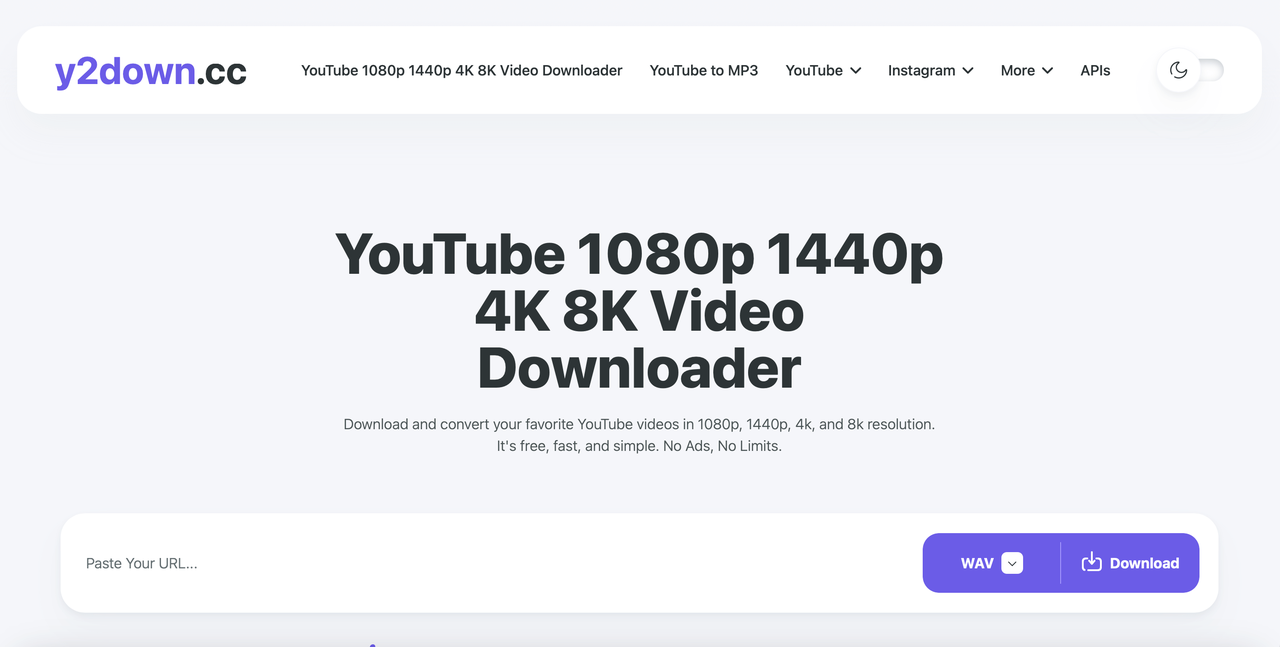Click the chevron beside the YouTube menu
The image size is (1280, 647).
[856, 71]
